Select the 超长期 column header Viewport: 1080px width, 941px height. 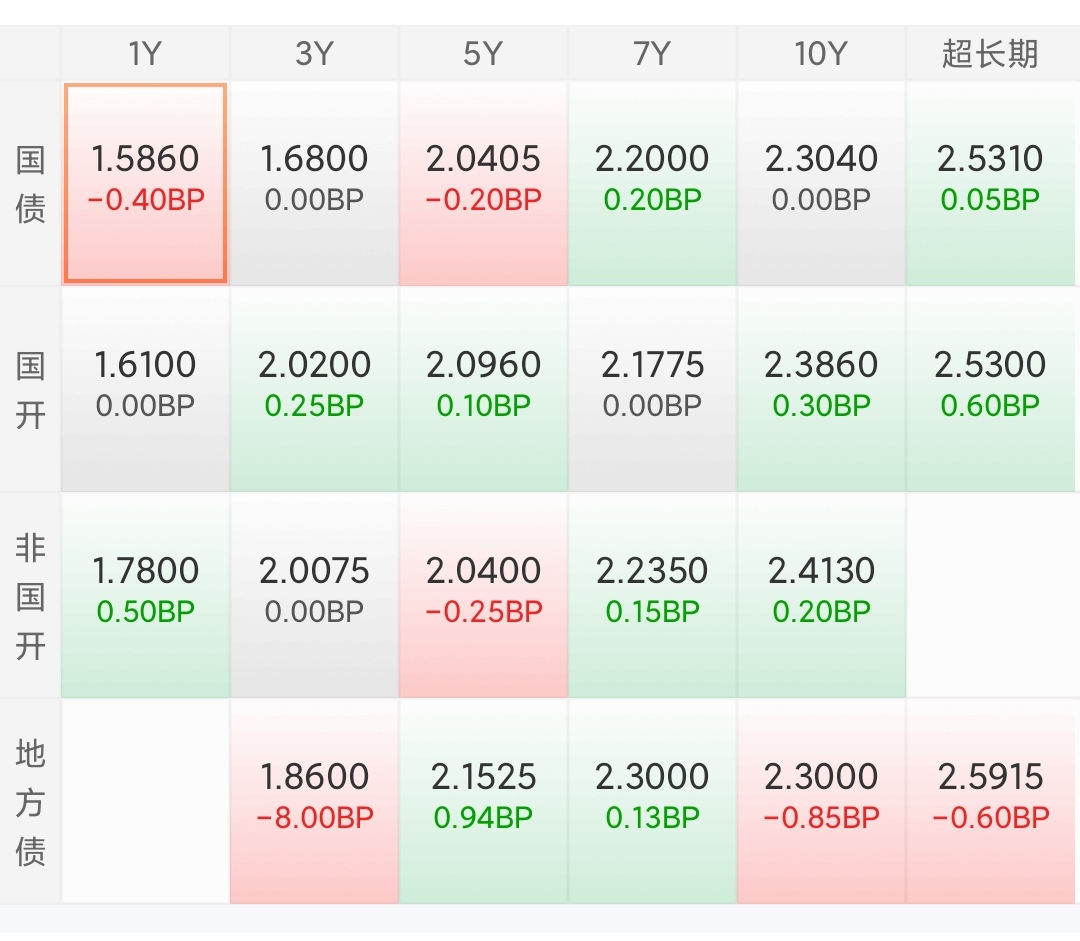[990, 54]
